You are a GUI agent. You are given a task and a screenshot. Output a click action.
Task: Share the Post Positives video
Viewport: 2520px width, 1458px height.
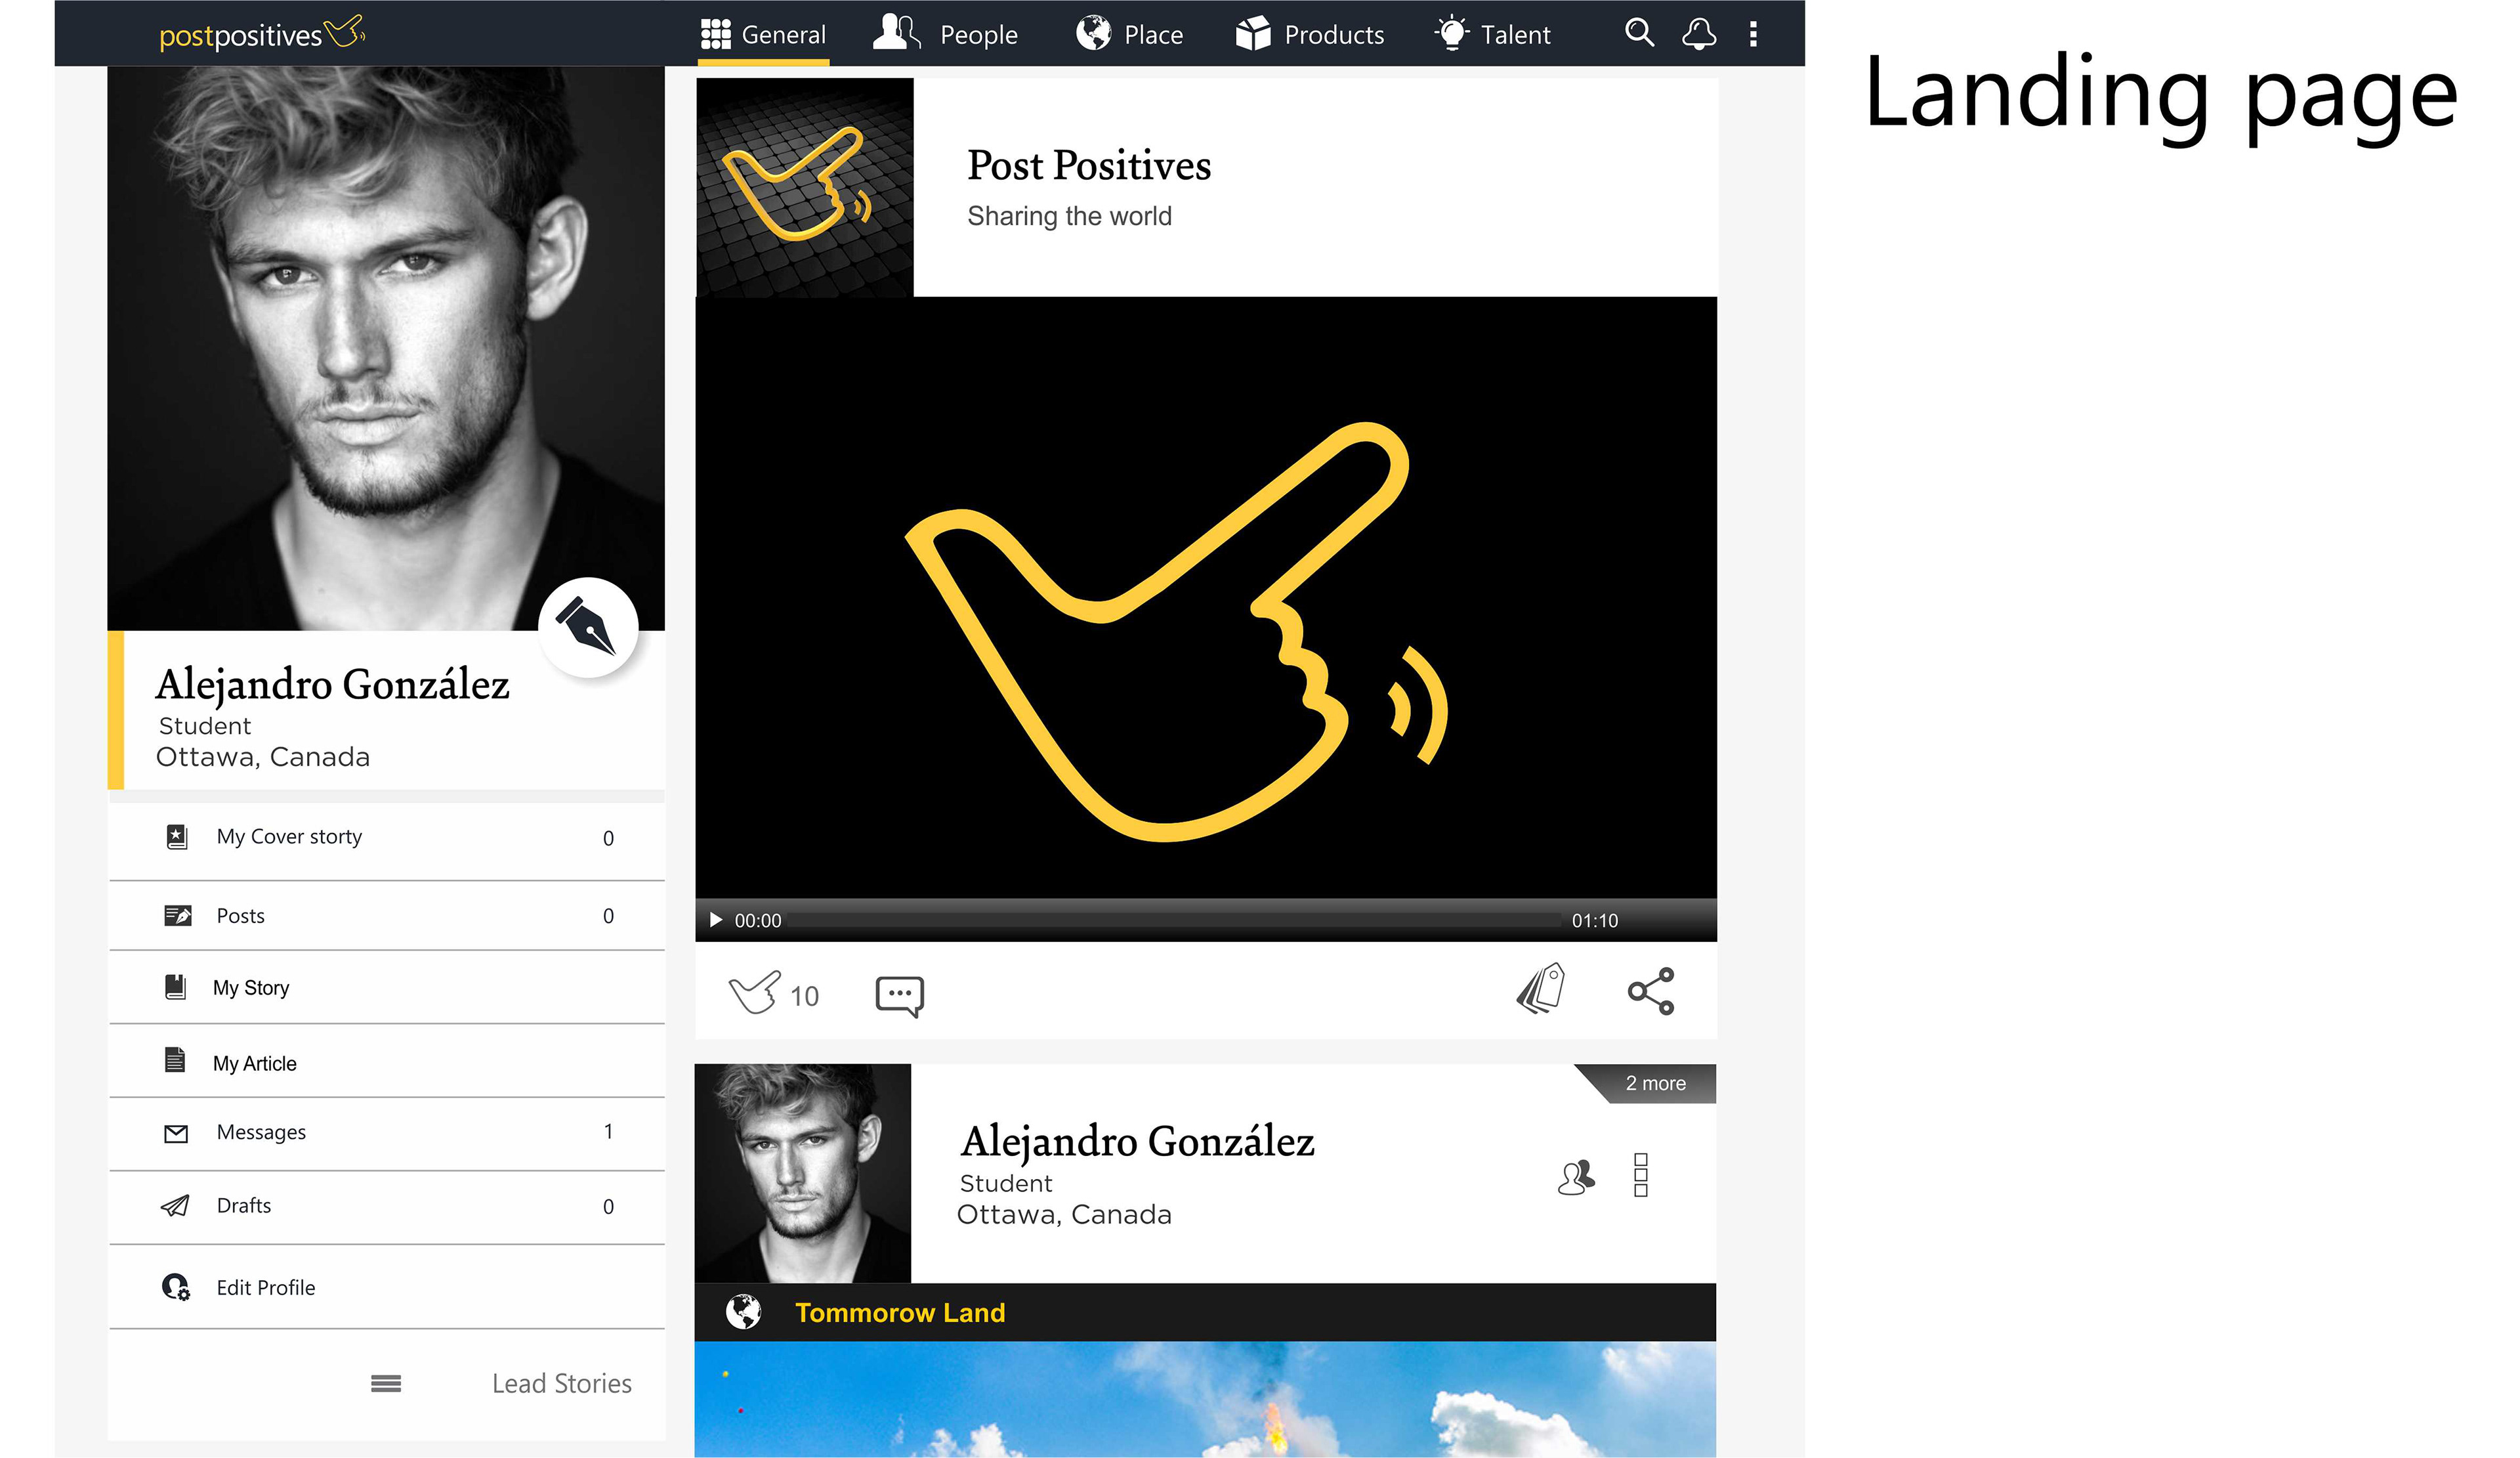[x=1651, y=991]
